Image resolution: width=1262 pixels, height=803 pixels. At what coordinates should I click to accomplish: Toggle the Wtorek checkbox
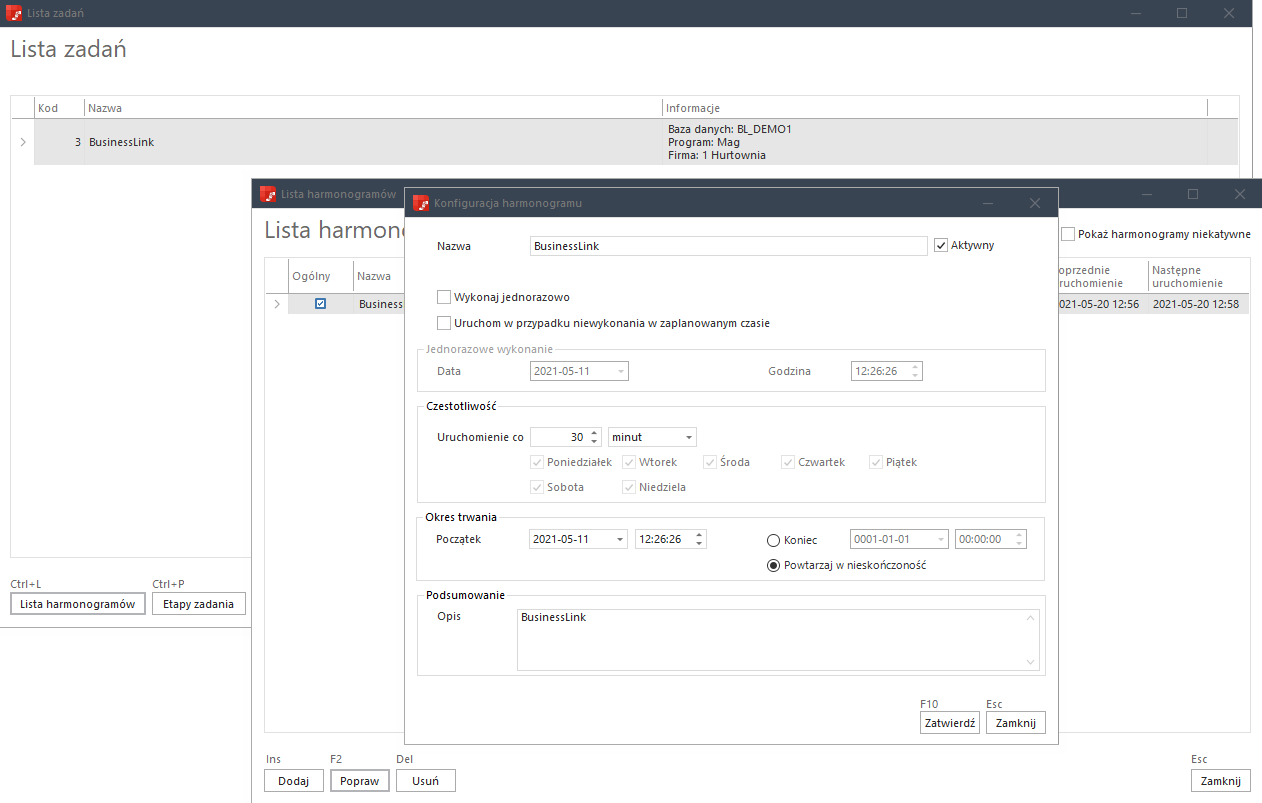[x=629, y=462]
